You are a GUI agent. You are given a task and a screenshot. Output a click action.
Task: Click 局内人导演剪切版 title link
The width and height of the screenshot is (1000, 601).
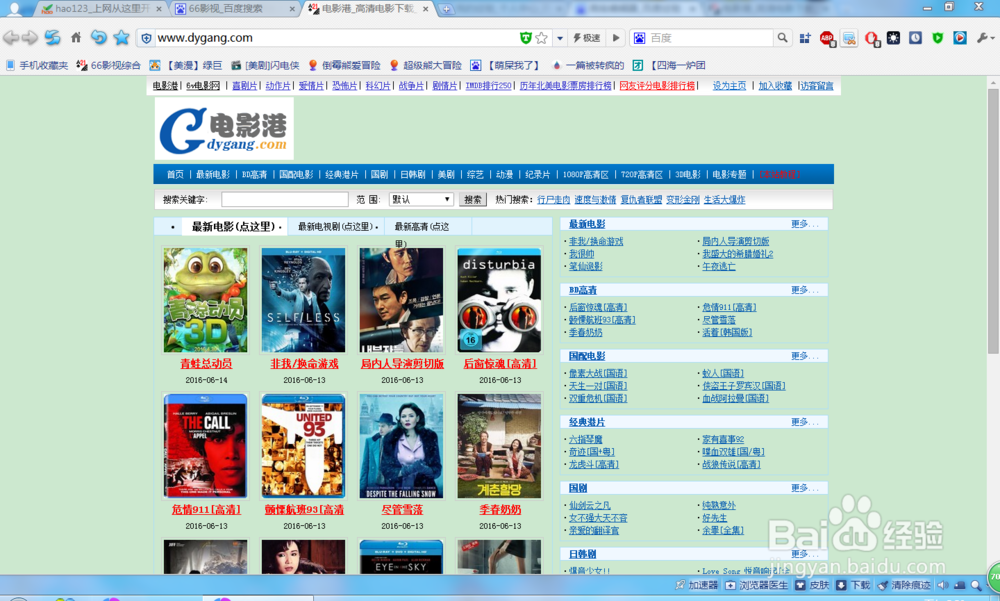402,364
